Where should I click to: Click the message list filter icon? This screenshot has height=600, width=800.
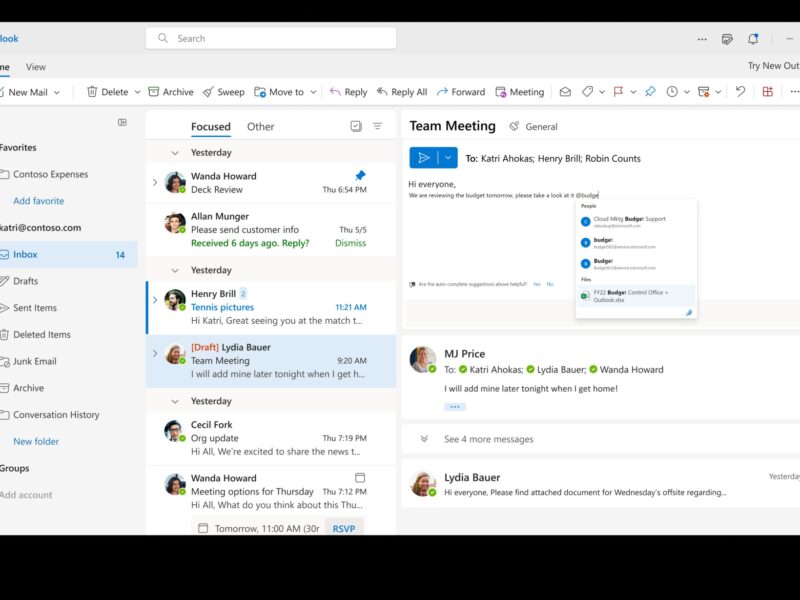379,126
